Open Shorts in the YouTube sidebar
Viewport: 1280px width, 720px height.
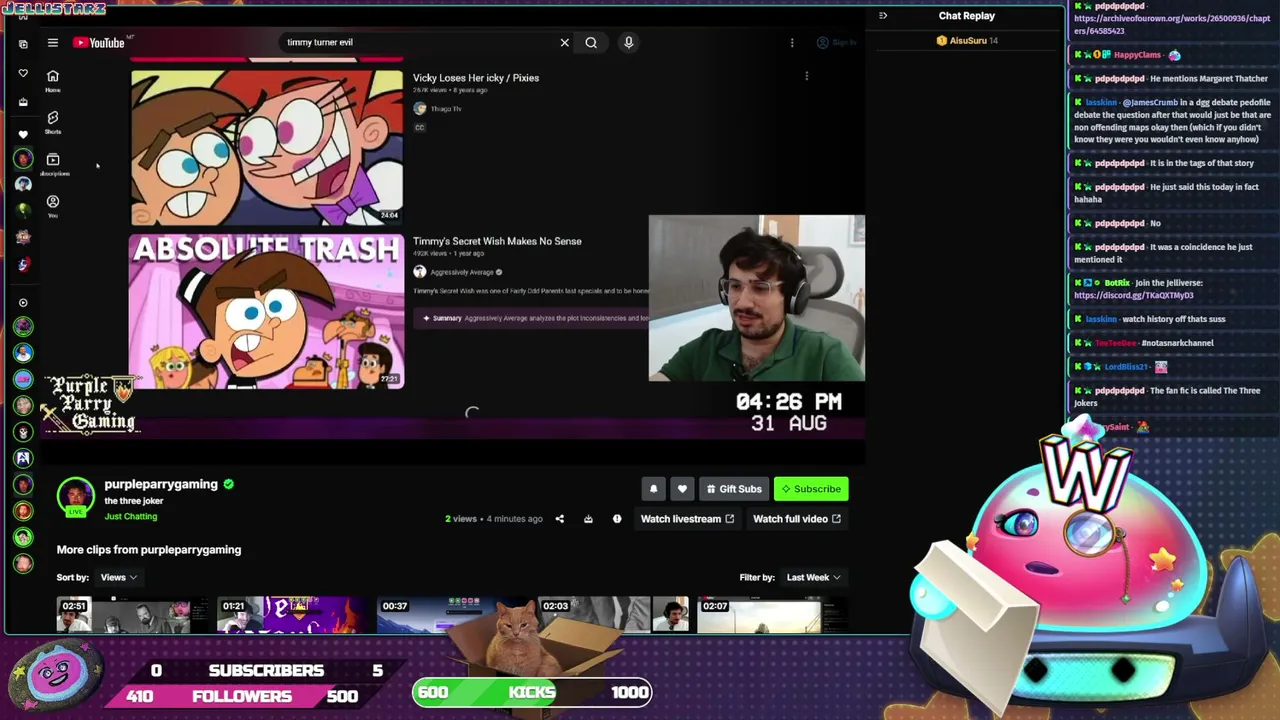click(x=53, y=122)
